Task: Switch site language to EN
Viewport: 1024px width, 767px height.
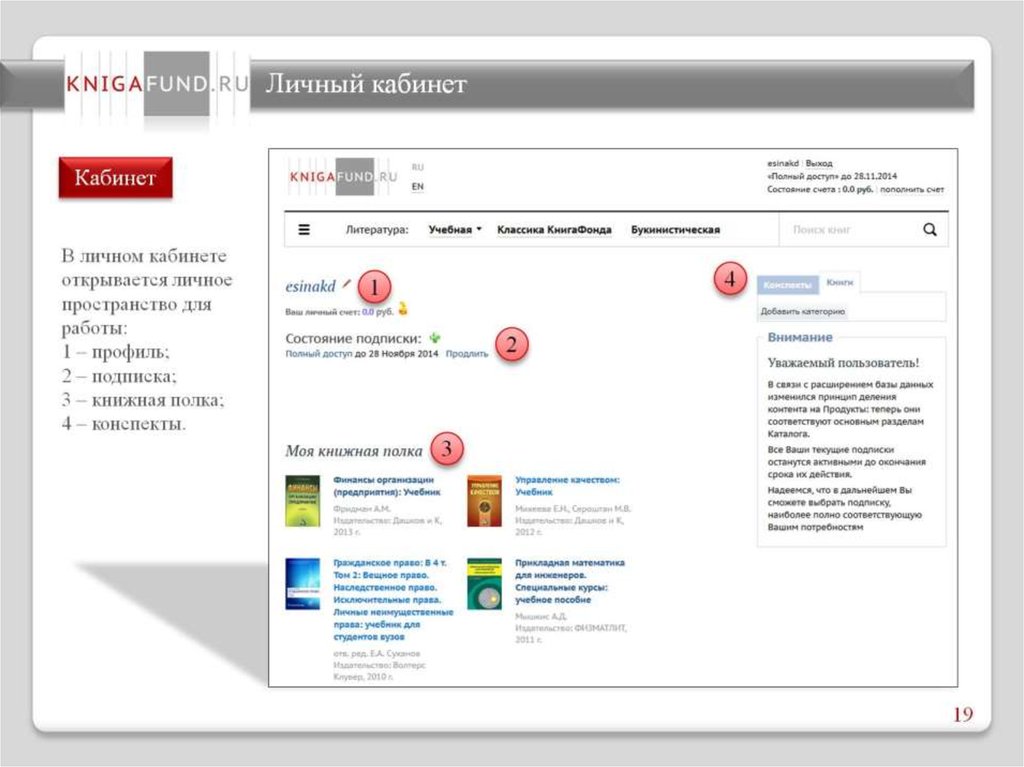Action: click(417, 186)
